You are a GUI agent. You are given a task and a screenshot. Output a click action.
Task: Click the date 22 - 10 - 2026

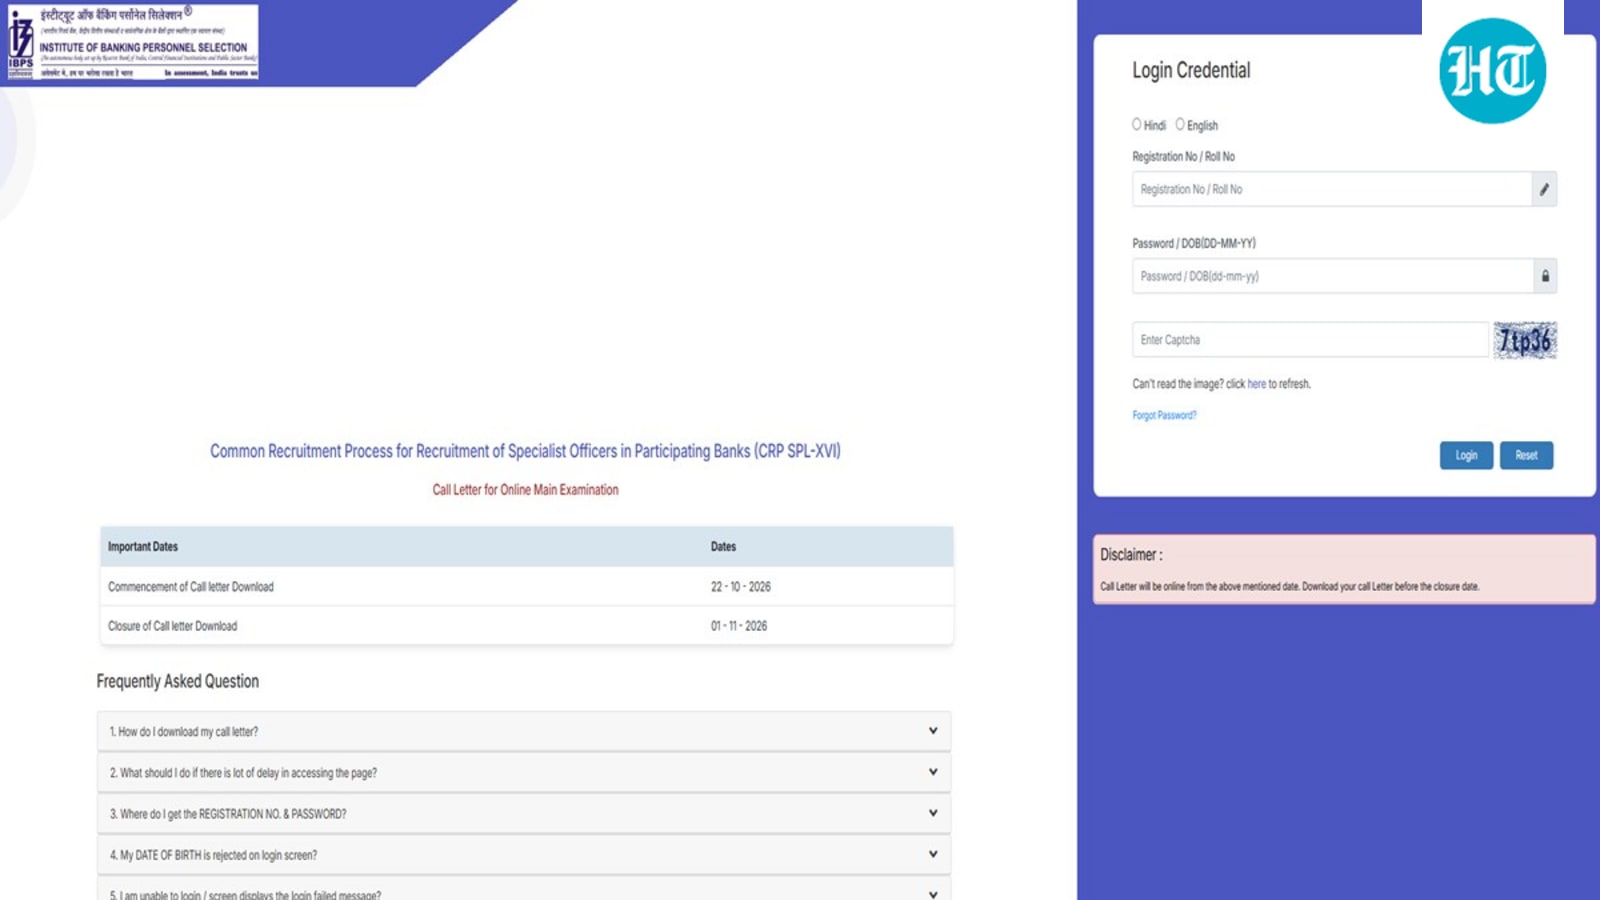pos(741,587)
